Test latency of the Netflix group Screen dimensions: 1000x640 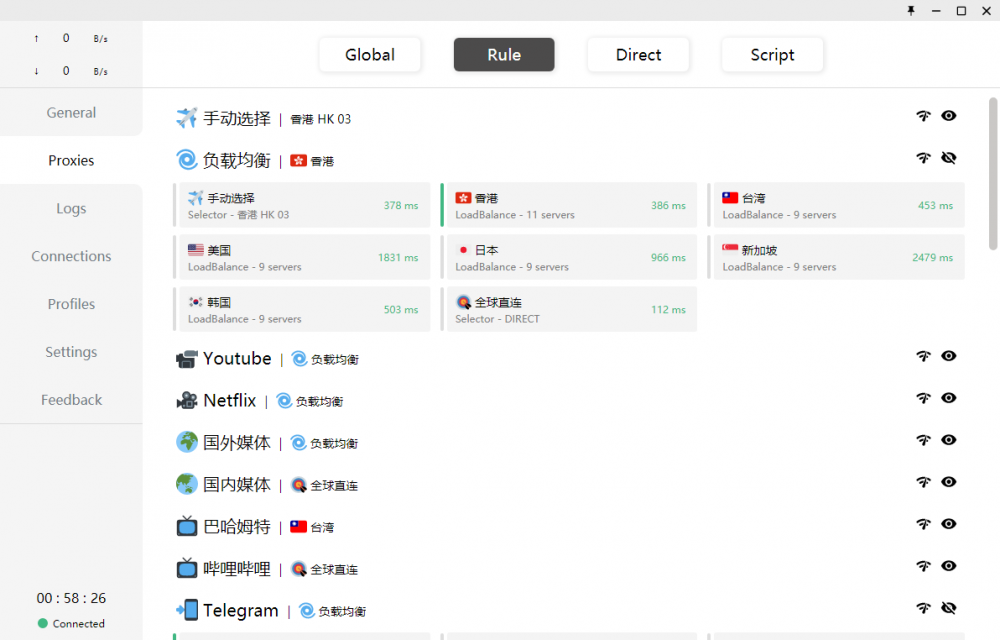pyautogui.click(x=923, y=398)
